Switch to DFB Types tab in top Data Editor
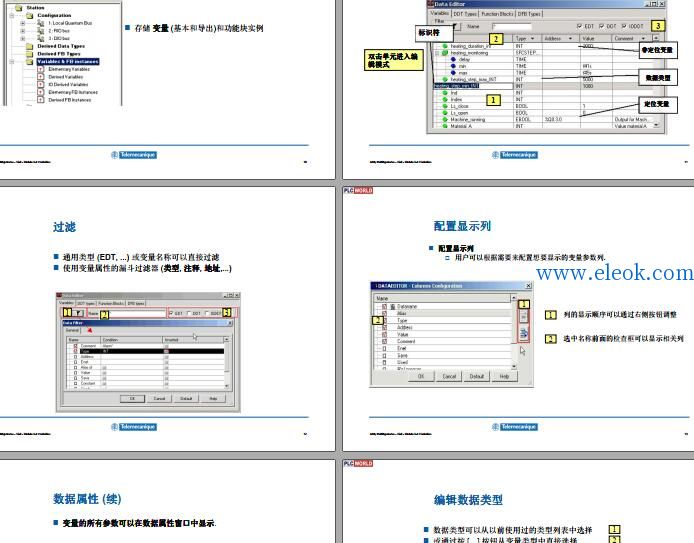The height and width of the screenshot is (543, 694). tap(529, 14)
